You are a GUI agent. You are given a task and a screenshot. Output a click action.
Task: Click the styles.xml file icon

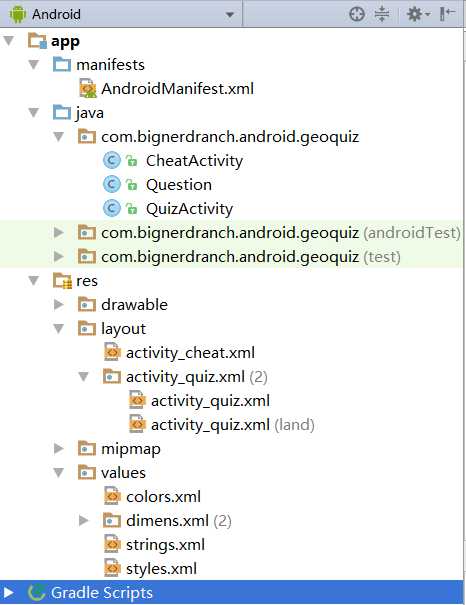point(112,568)
